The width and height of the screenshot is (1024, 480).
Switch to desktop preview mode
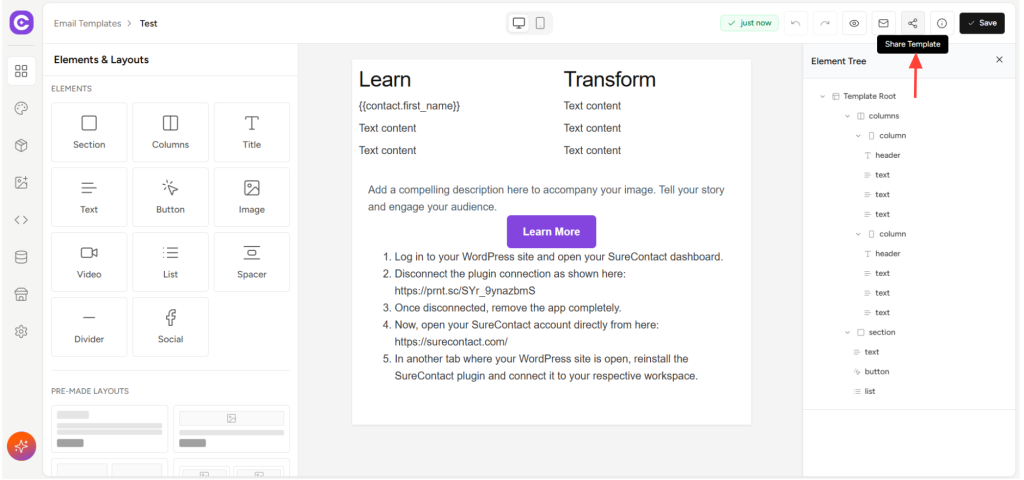(519, 23)
